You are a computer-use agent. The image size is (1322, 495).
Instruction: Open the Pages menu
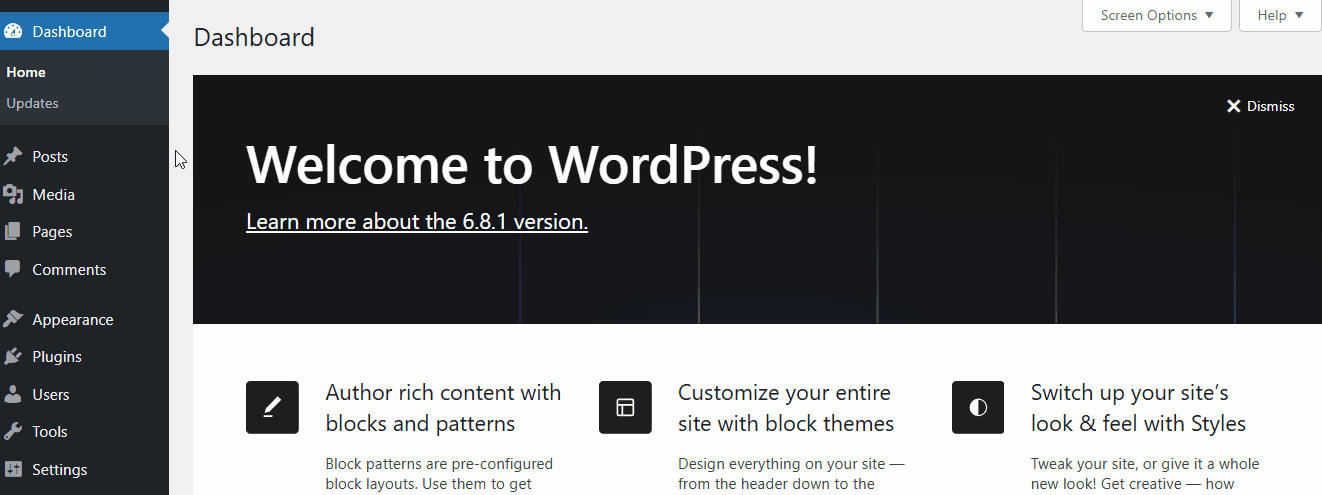coord(84,232)
